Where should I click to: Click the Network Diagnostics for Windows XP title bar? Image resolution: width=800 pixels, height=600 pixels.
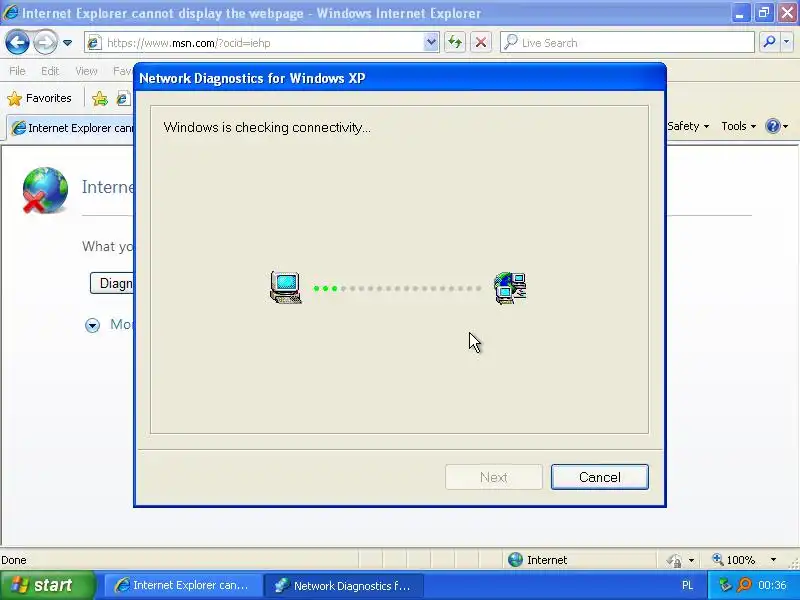400,78
